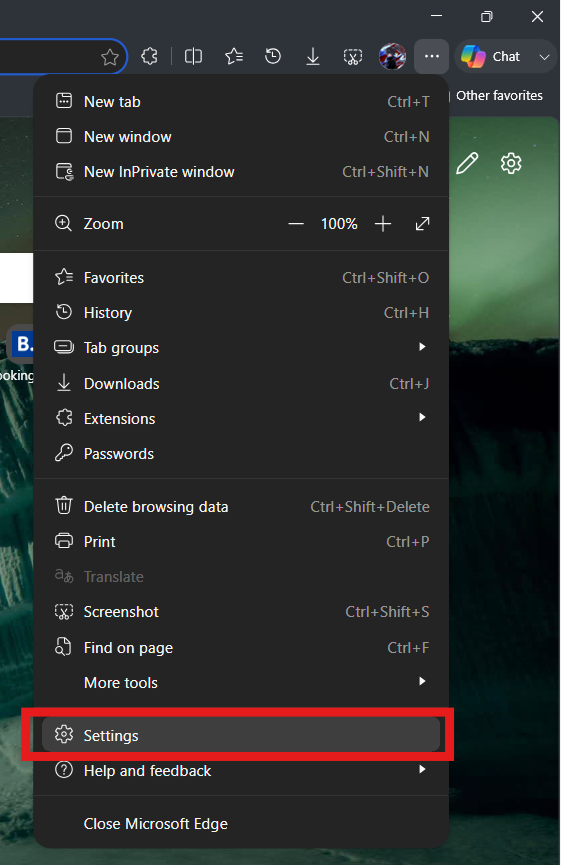Open a New InPrivate window
Viewport: 561px width, 866px height.
241,172
